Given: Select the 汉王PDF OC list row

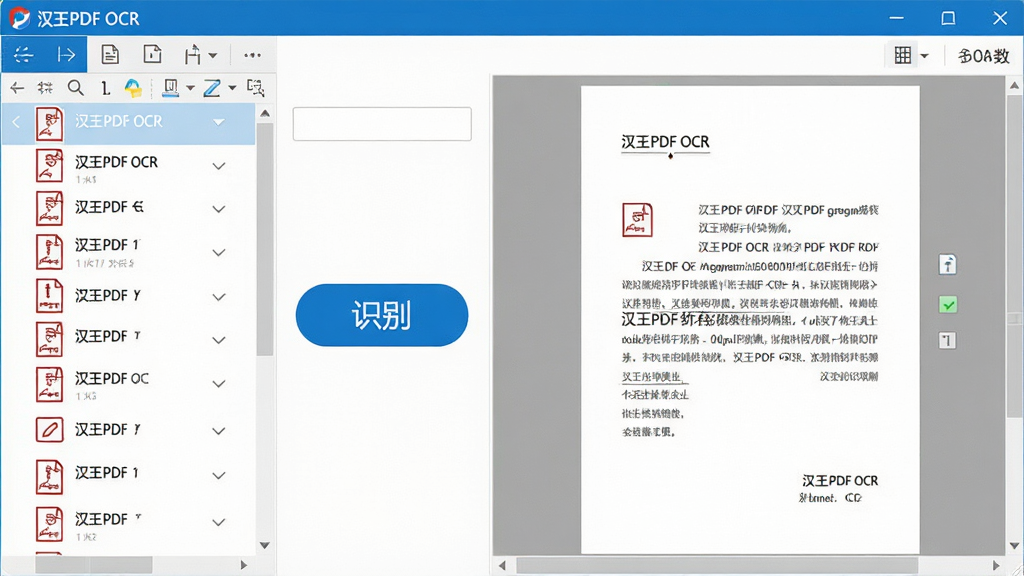Looking at the screenshot, I should tap(128, 384).
